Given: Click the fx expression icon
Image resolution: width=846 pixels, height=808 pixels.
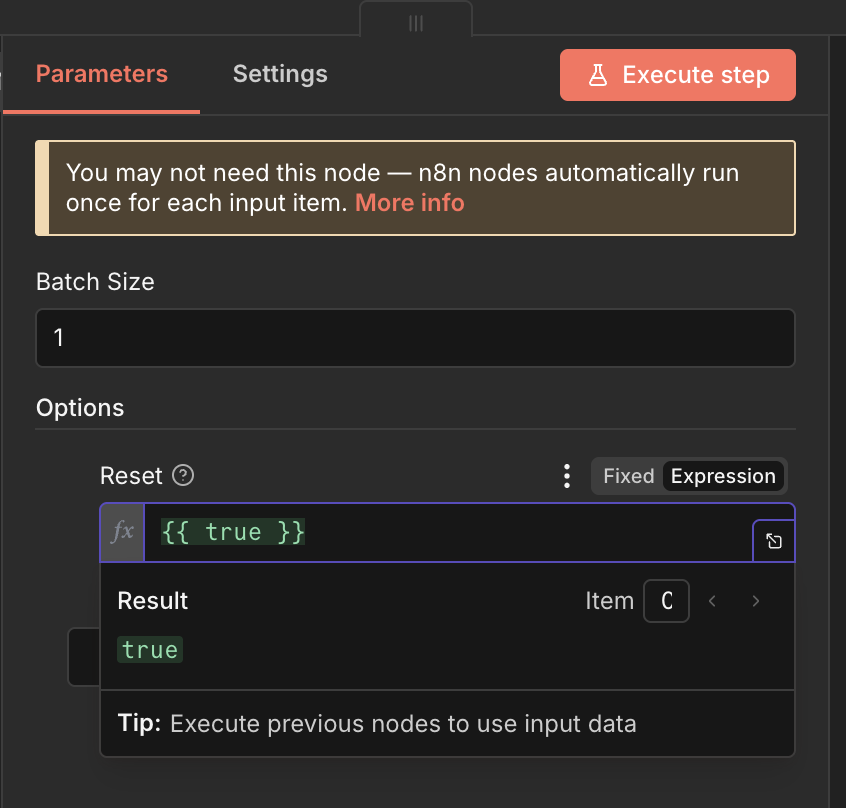Looking at the screenshot, I should pyautogui.click(x=123, y=532).
